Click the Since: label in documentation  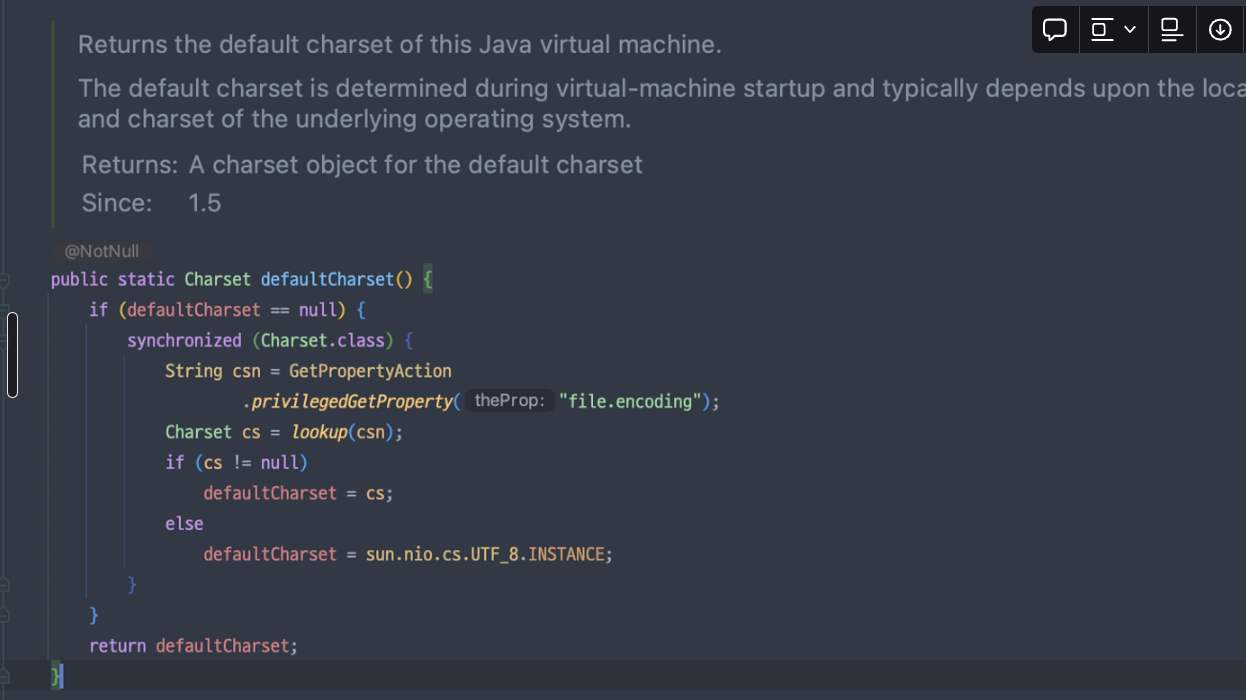pyautogui.click(x=117, y=203)
